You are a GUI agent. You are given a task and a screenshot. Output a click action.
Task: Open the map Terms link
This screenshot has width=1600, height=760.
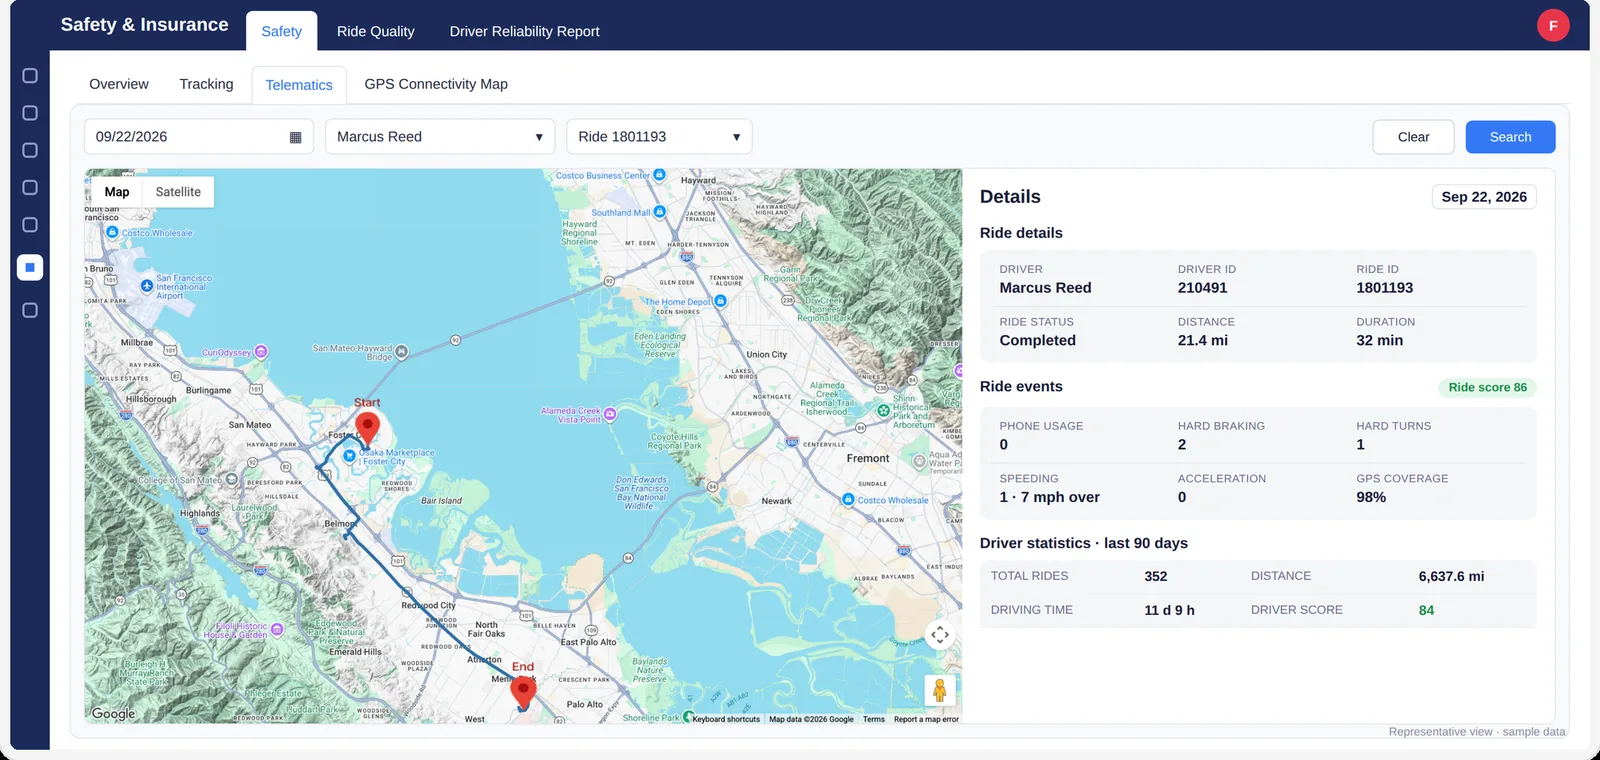coord(874,719)
